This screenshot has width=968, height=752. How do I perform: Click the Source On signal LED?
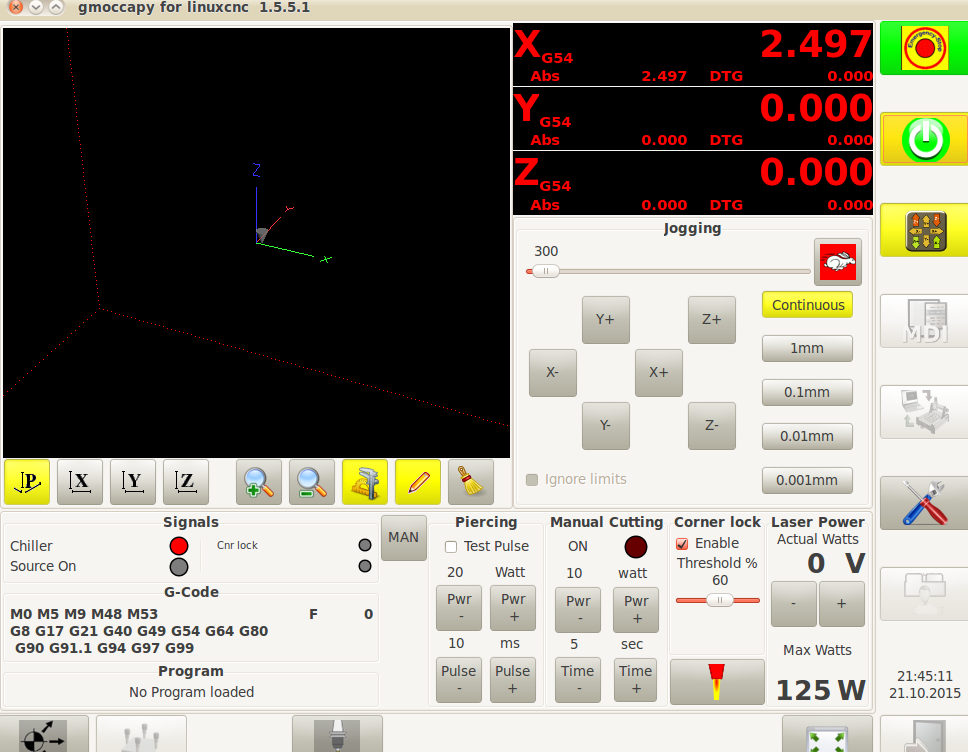(x=179, y=566)
